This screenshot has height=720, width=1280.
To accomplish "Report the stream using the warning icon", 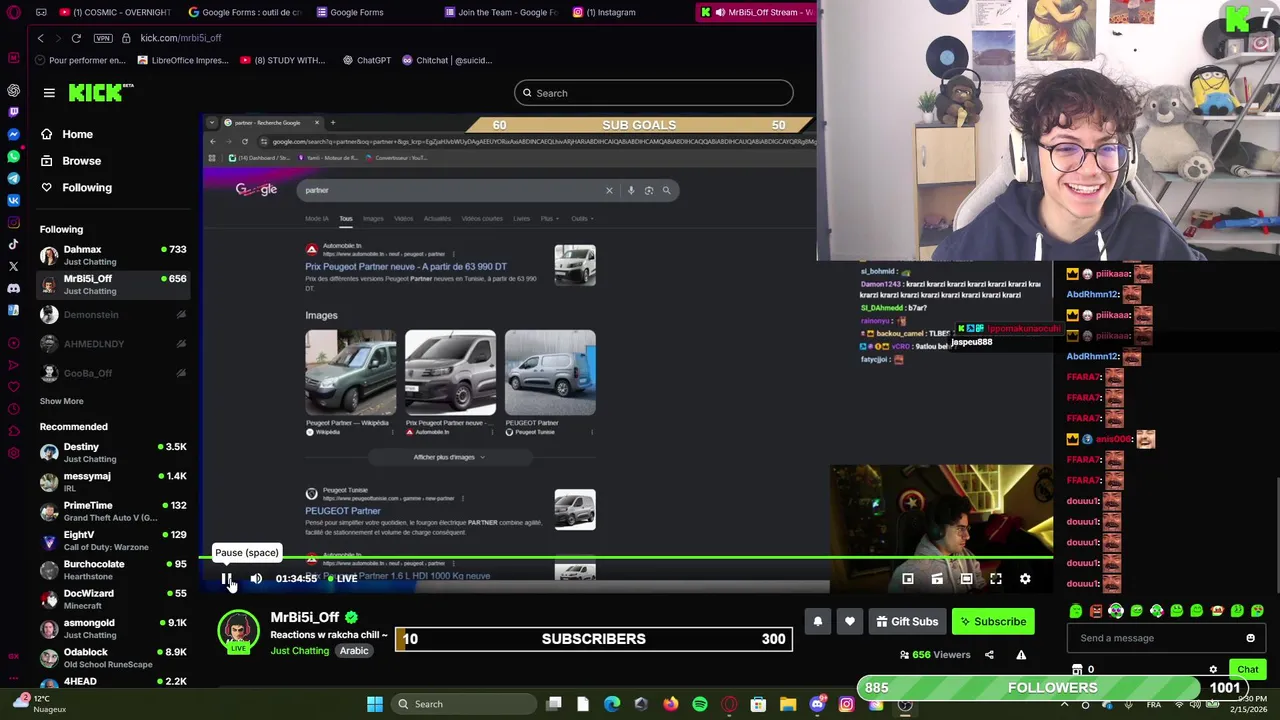I will click(x=1021, y=655).
